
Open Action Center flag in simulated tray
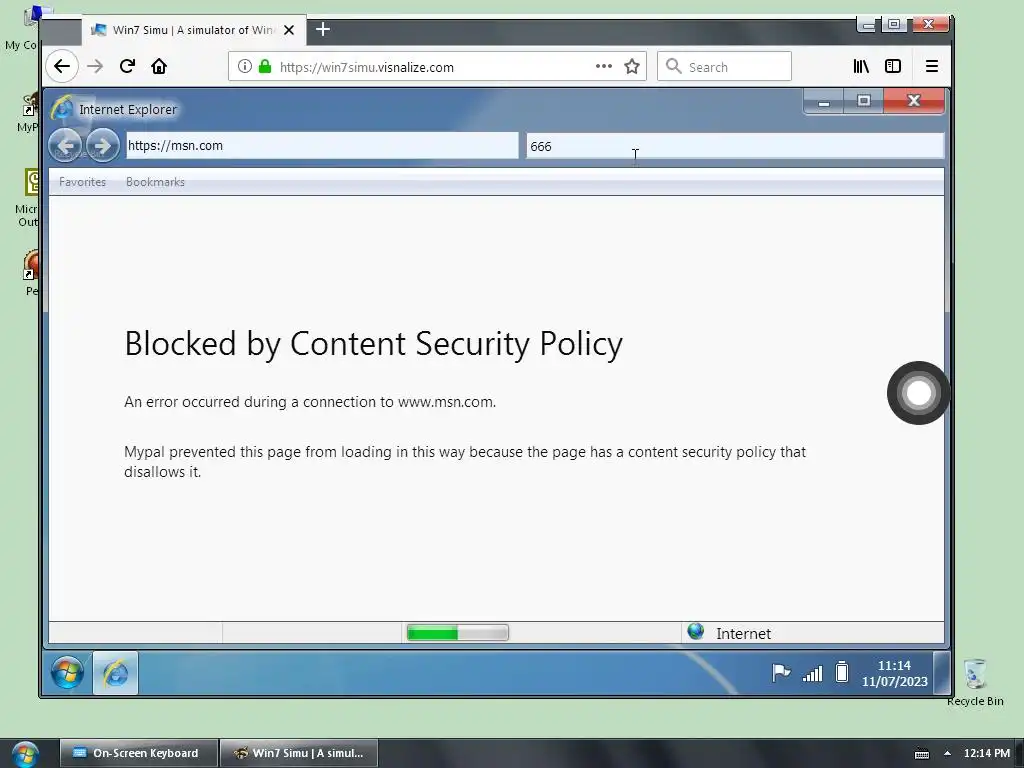click(x=781, y=673)
